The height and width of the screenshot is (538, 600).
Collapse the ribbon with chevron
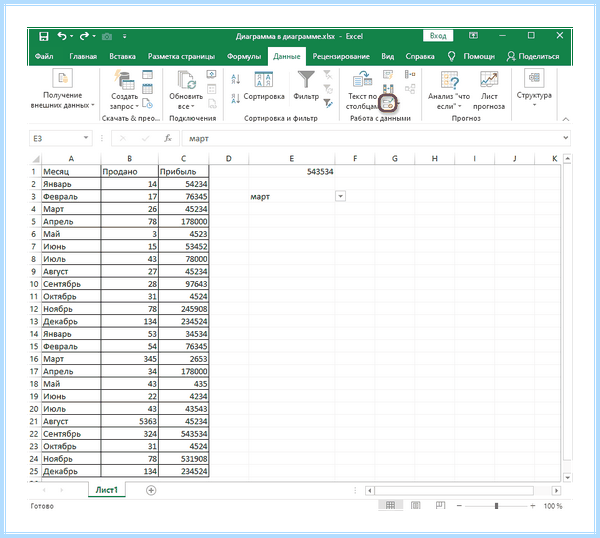click(566, 120)
